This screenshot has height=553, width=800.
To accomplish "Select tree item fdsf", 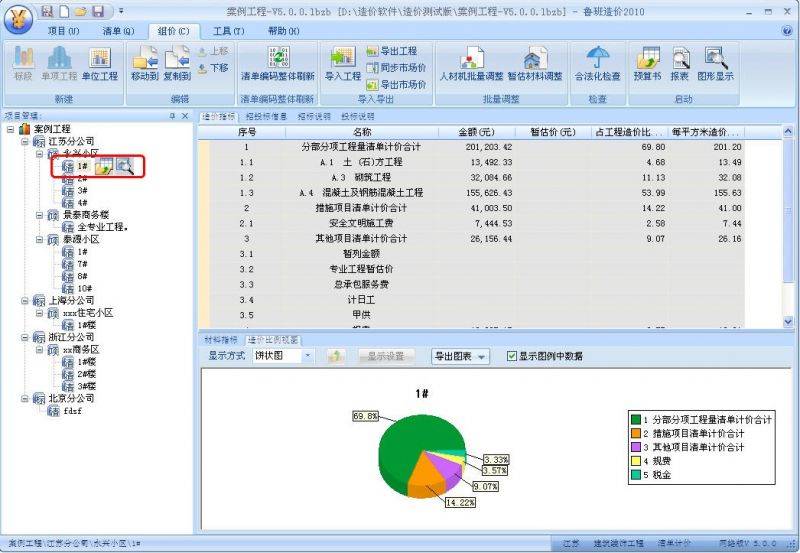I will (72, 411).
